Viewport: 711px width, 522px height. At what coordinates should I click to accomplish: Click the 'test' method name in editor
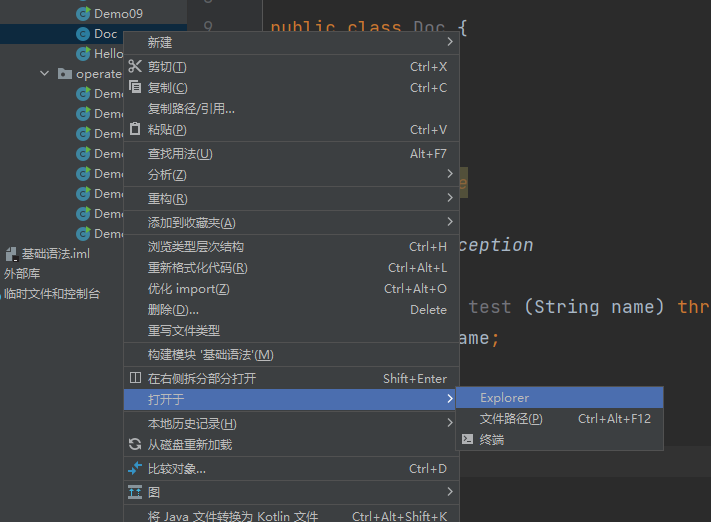click(x=490, y=307)
